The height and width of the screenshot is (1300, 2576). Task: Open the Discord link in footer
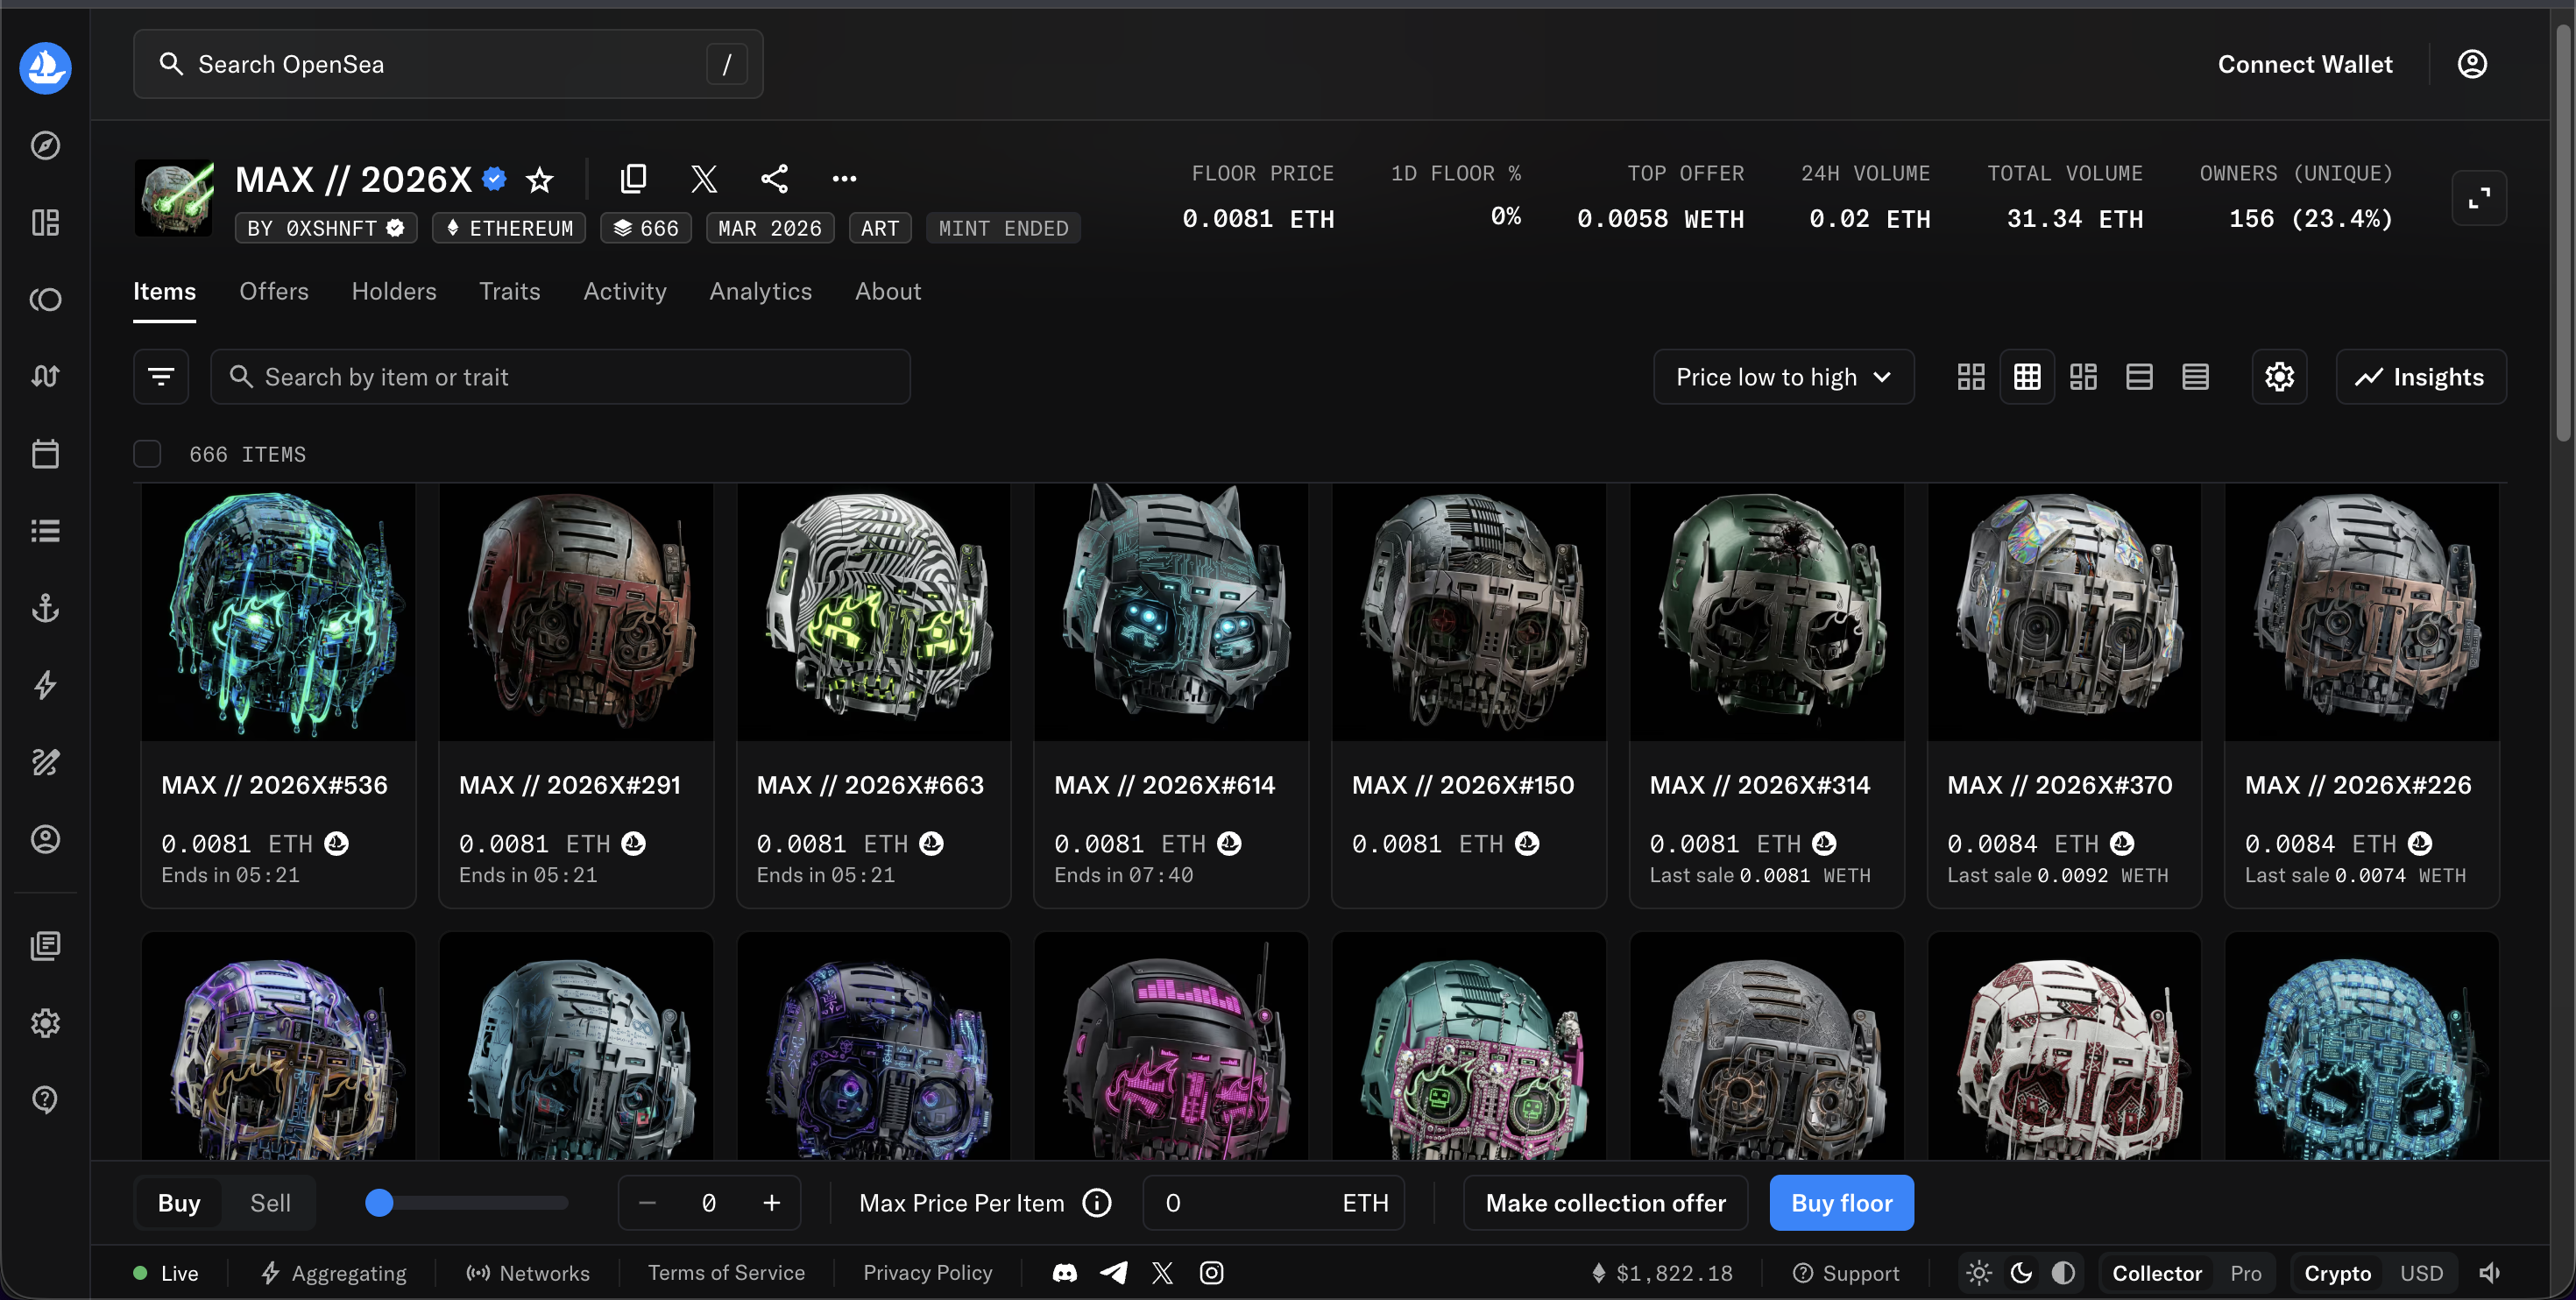1065,1273
